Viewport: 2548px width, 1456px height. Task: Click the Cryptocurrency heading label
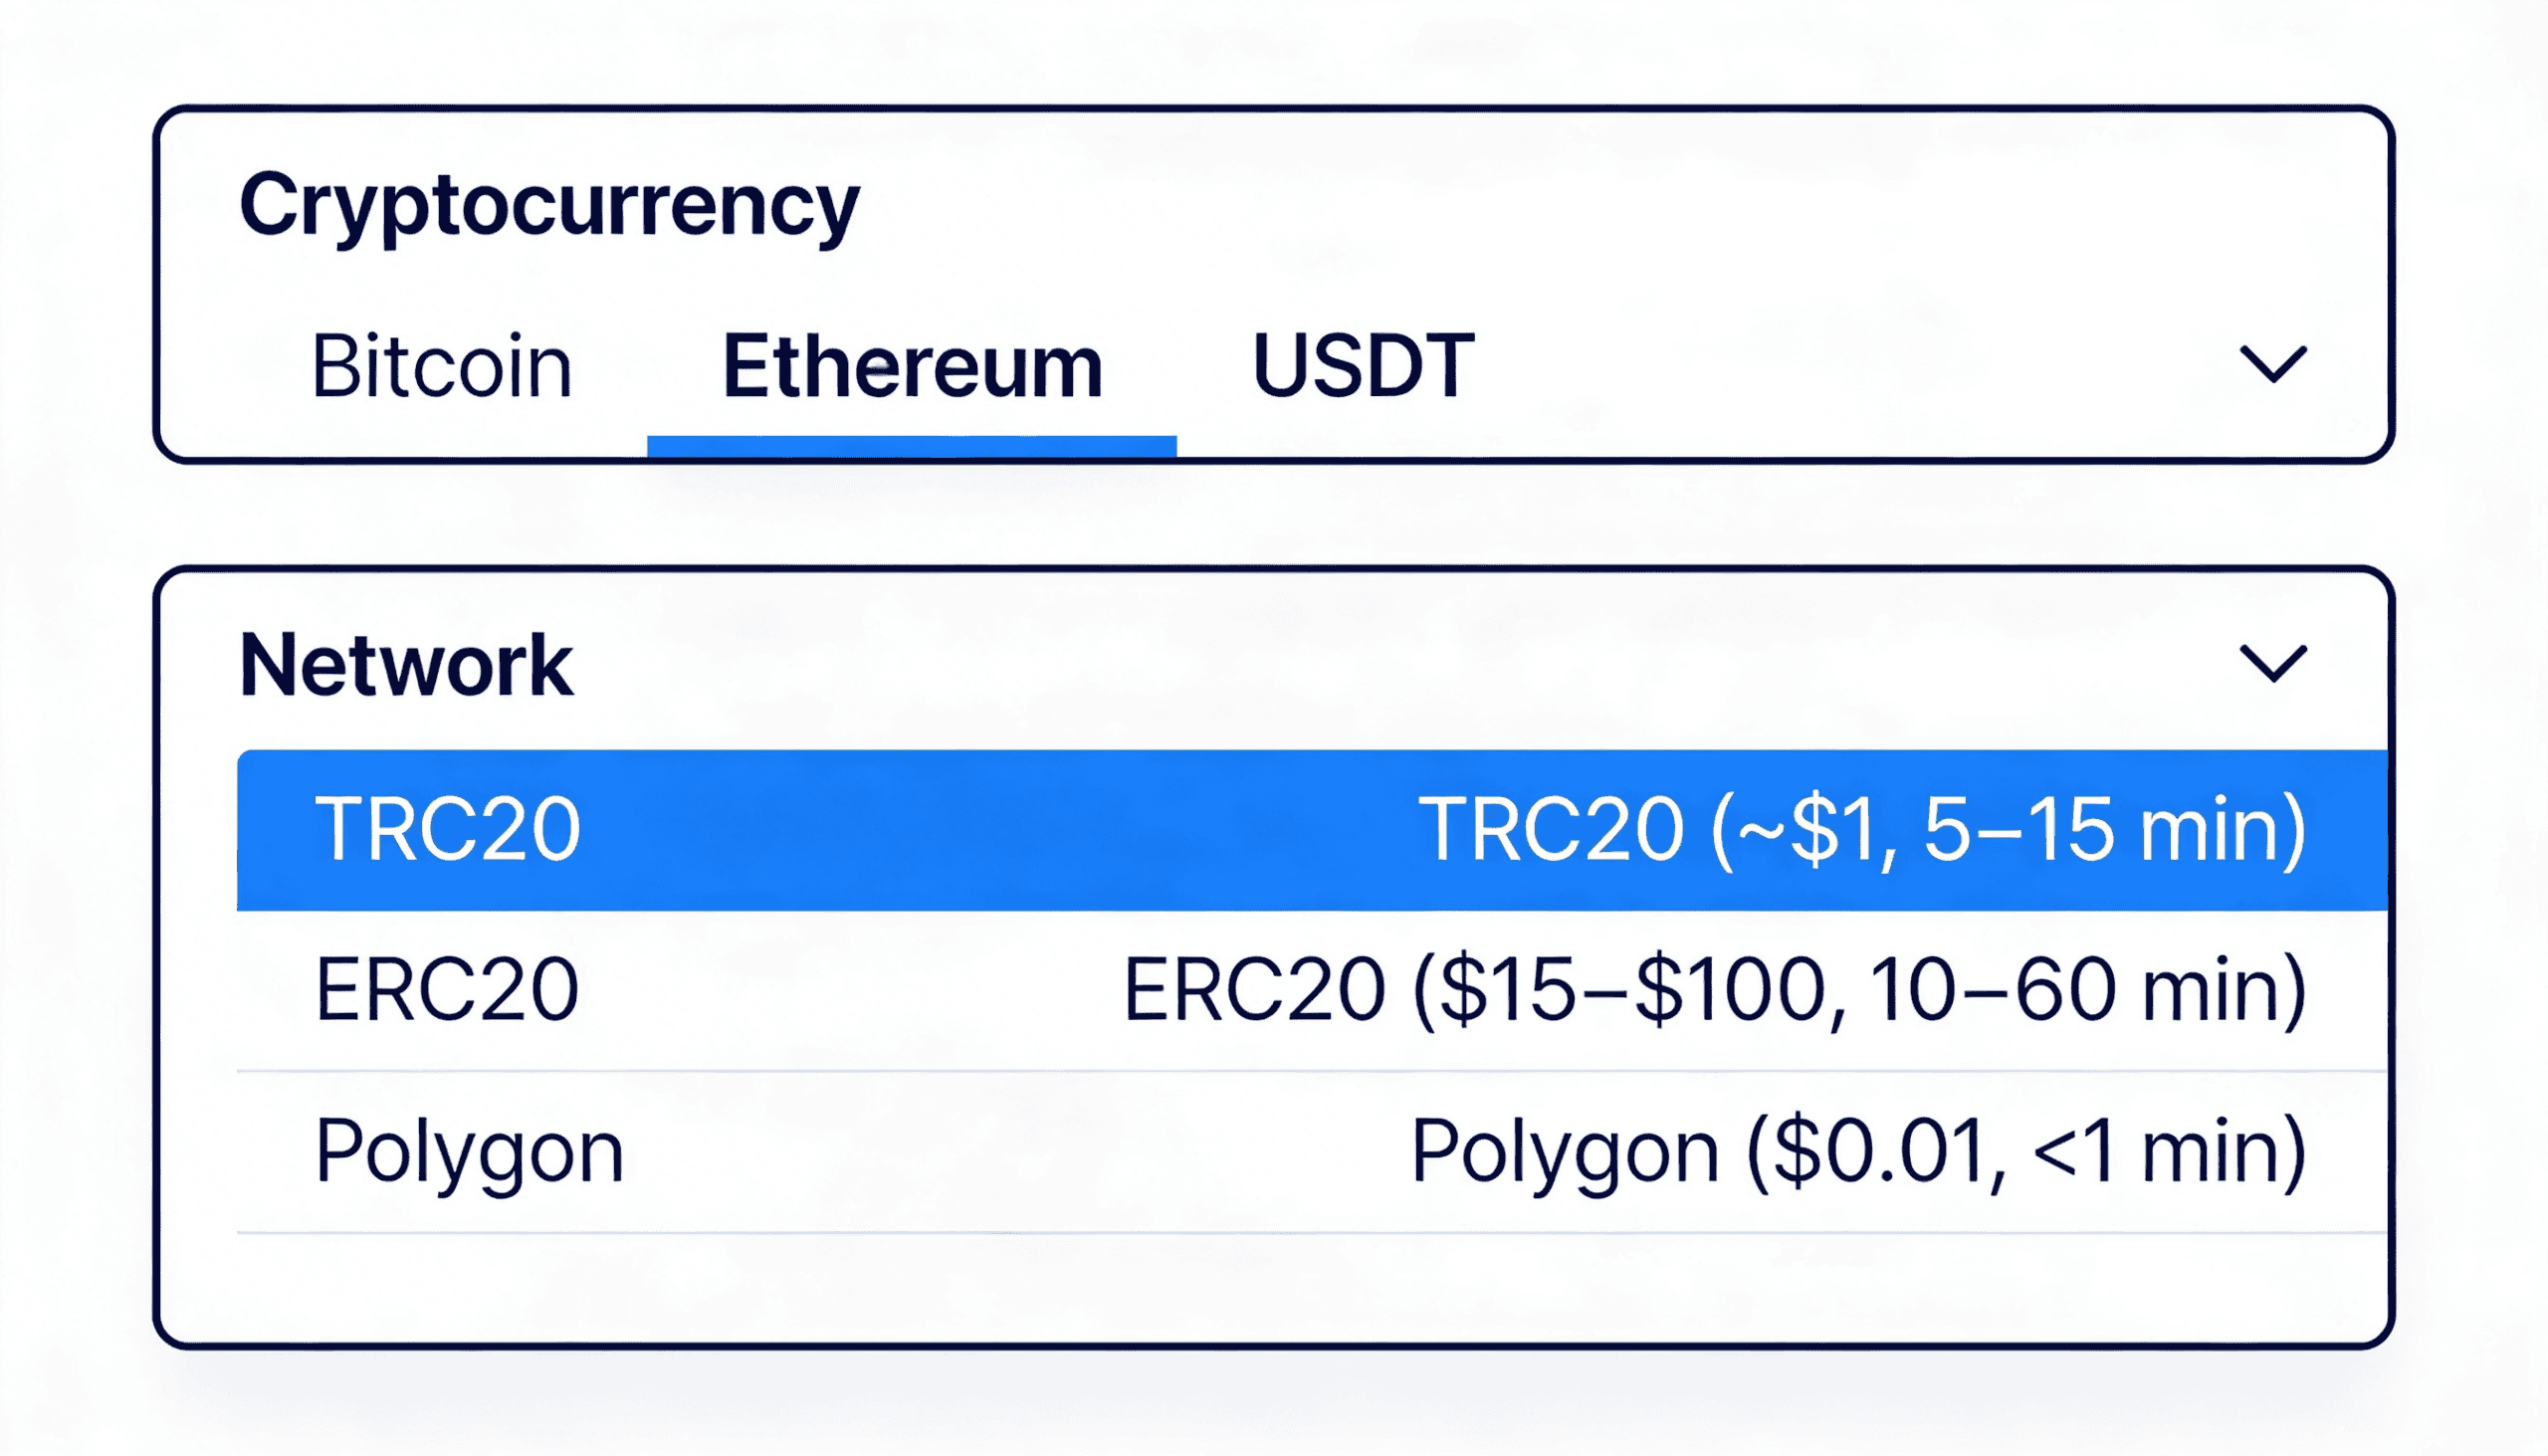tap(549, 205)
